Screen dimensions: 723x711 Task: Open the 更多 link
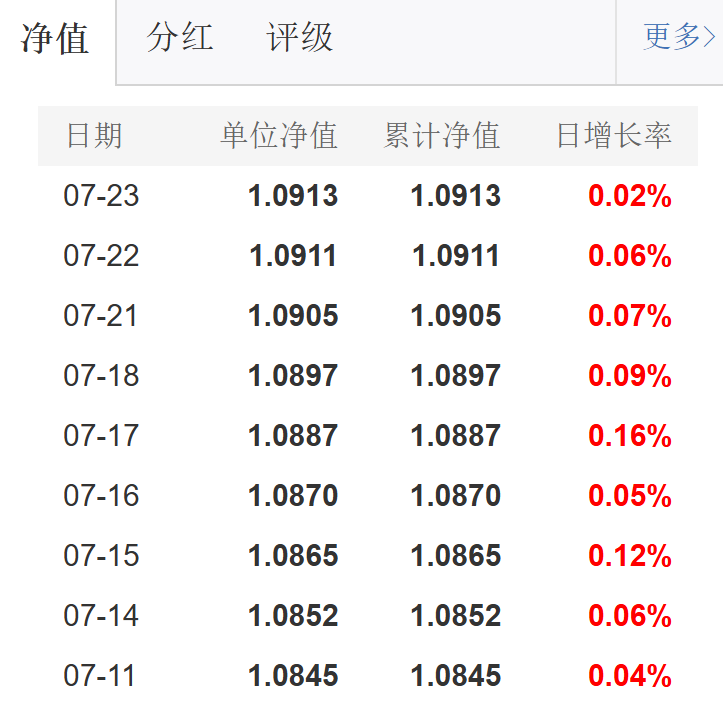click(679, 36)
